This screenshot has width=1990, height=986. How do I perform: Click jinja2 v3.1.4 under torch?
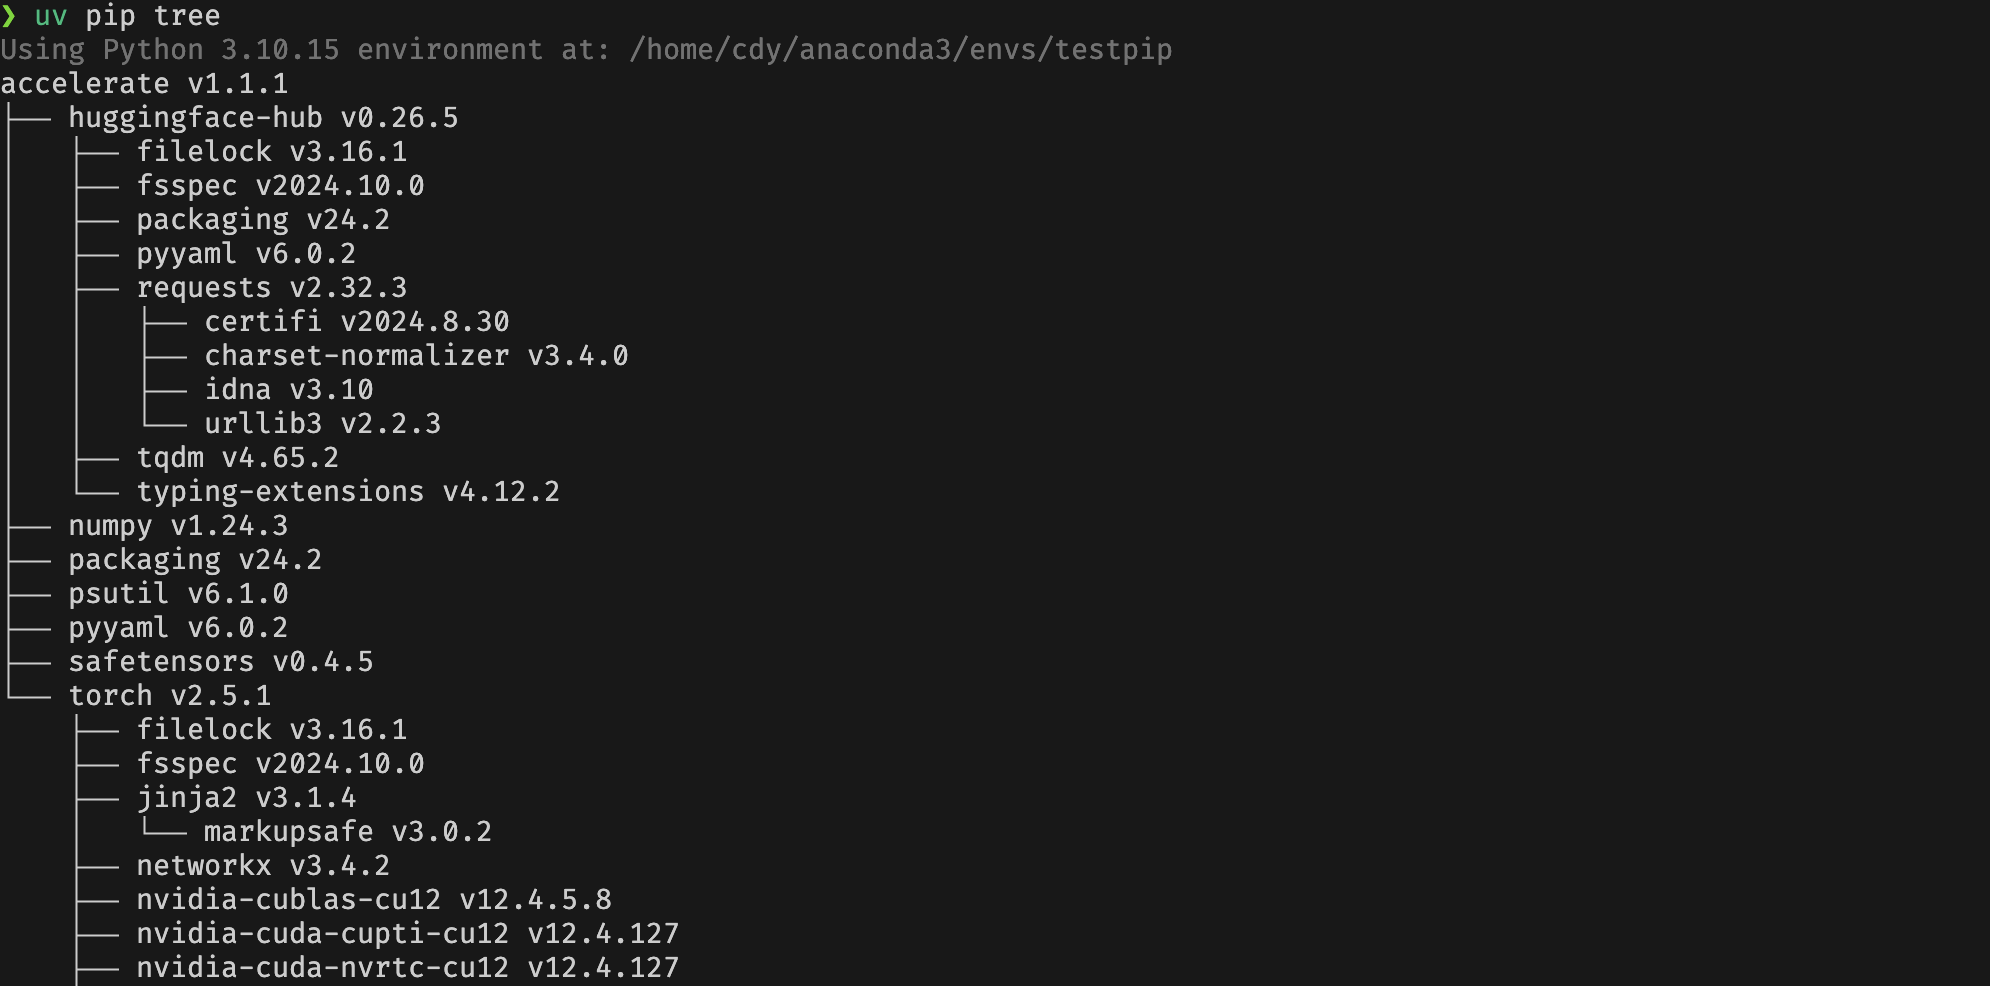(246, 798)
